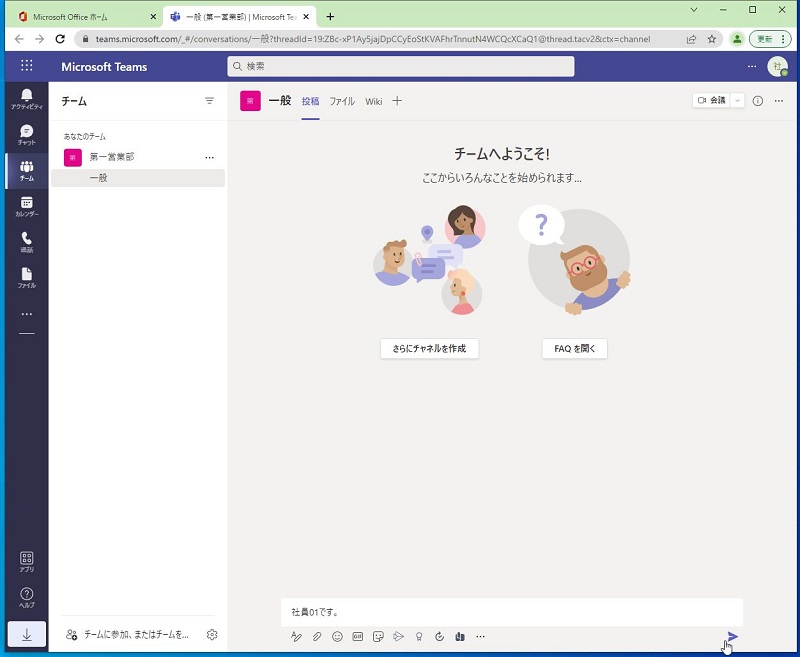800x657 pixels.
Task: Open settings and more ellipsis near profile
Action: (752, 66)
